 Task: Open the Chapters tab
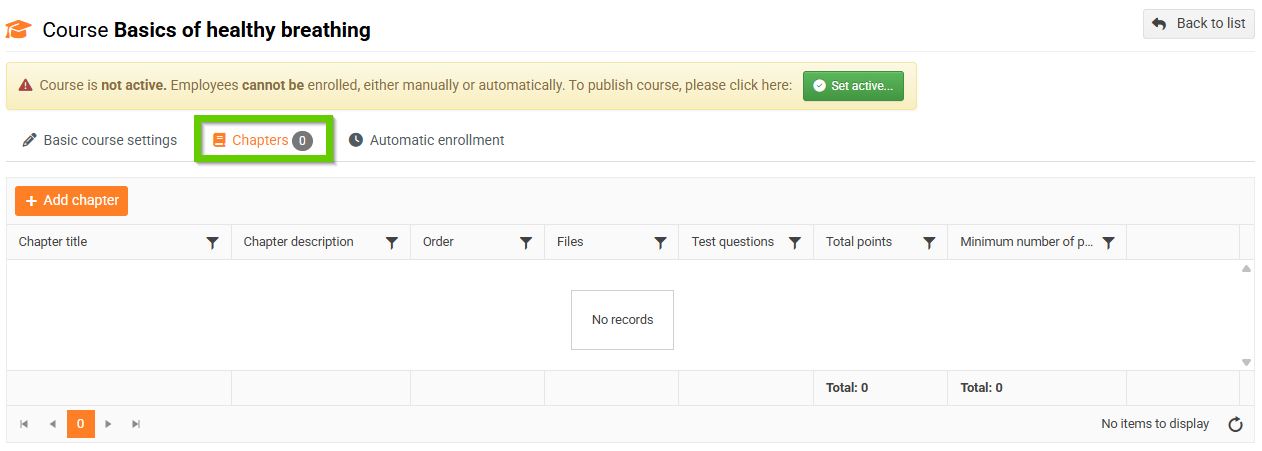(262, 140)
